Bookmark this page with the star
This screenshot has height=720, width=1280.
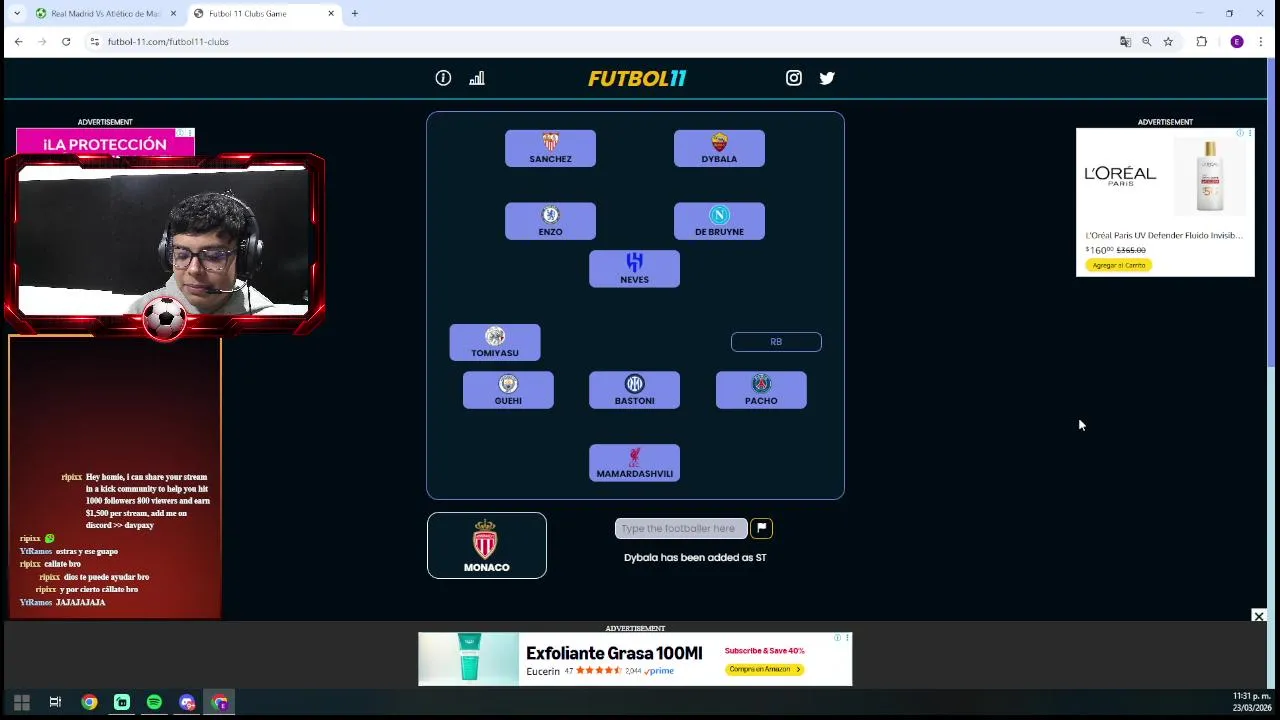[x=1167, y=41]
